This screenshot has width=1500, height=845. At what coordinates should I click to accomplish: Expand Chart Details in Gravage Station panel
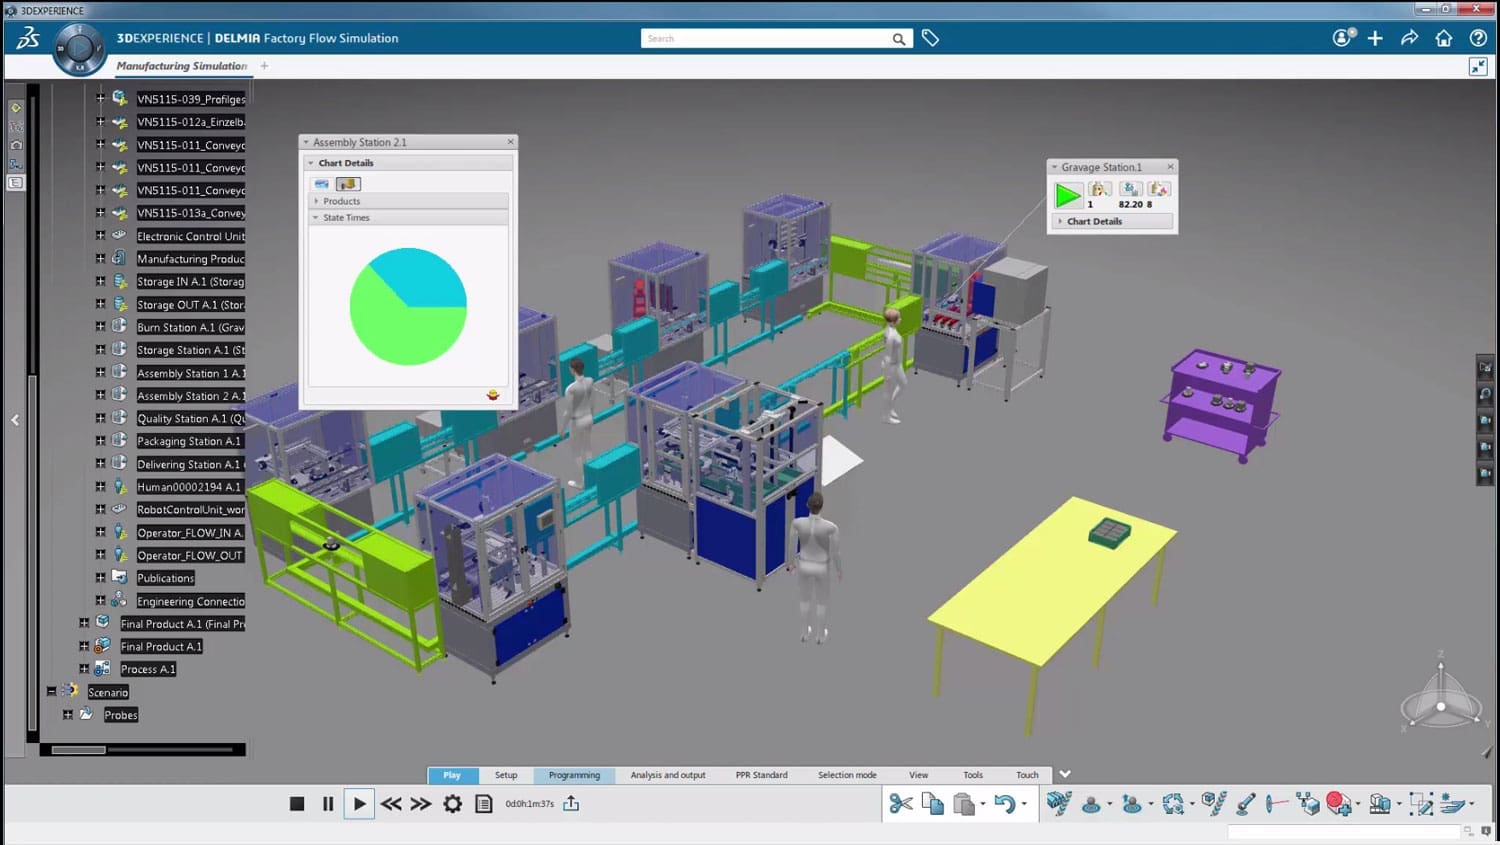point(1061,221)
